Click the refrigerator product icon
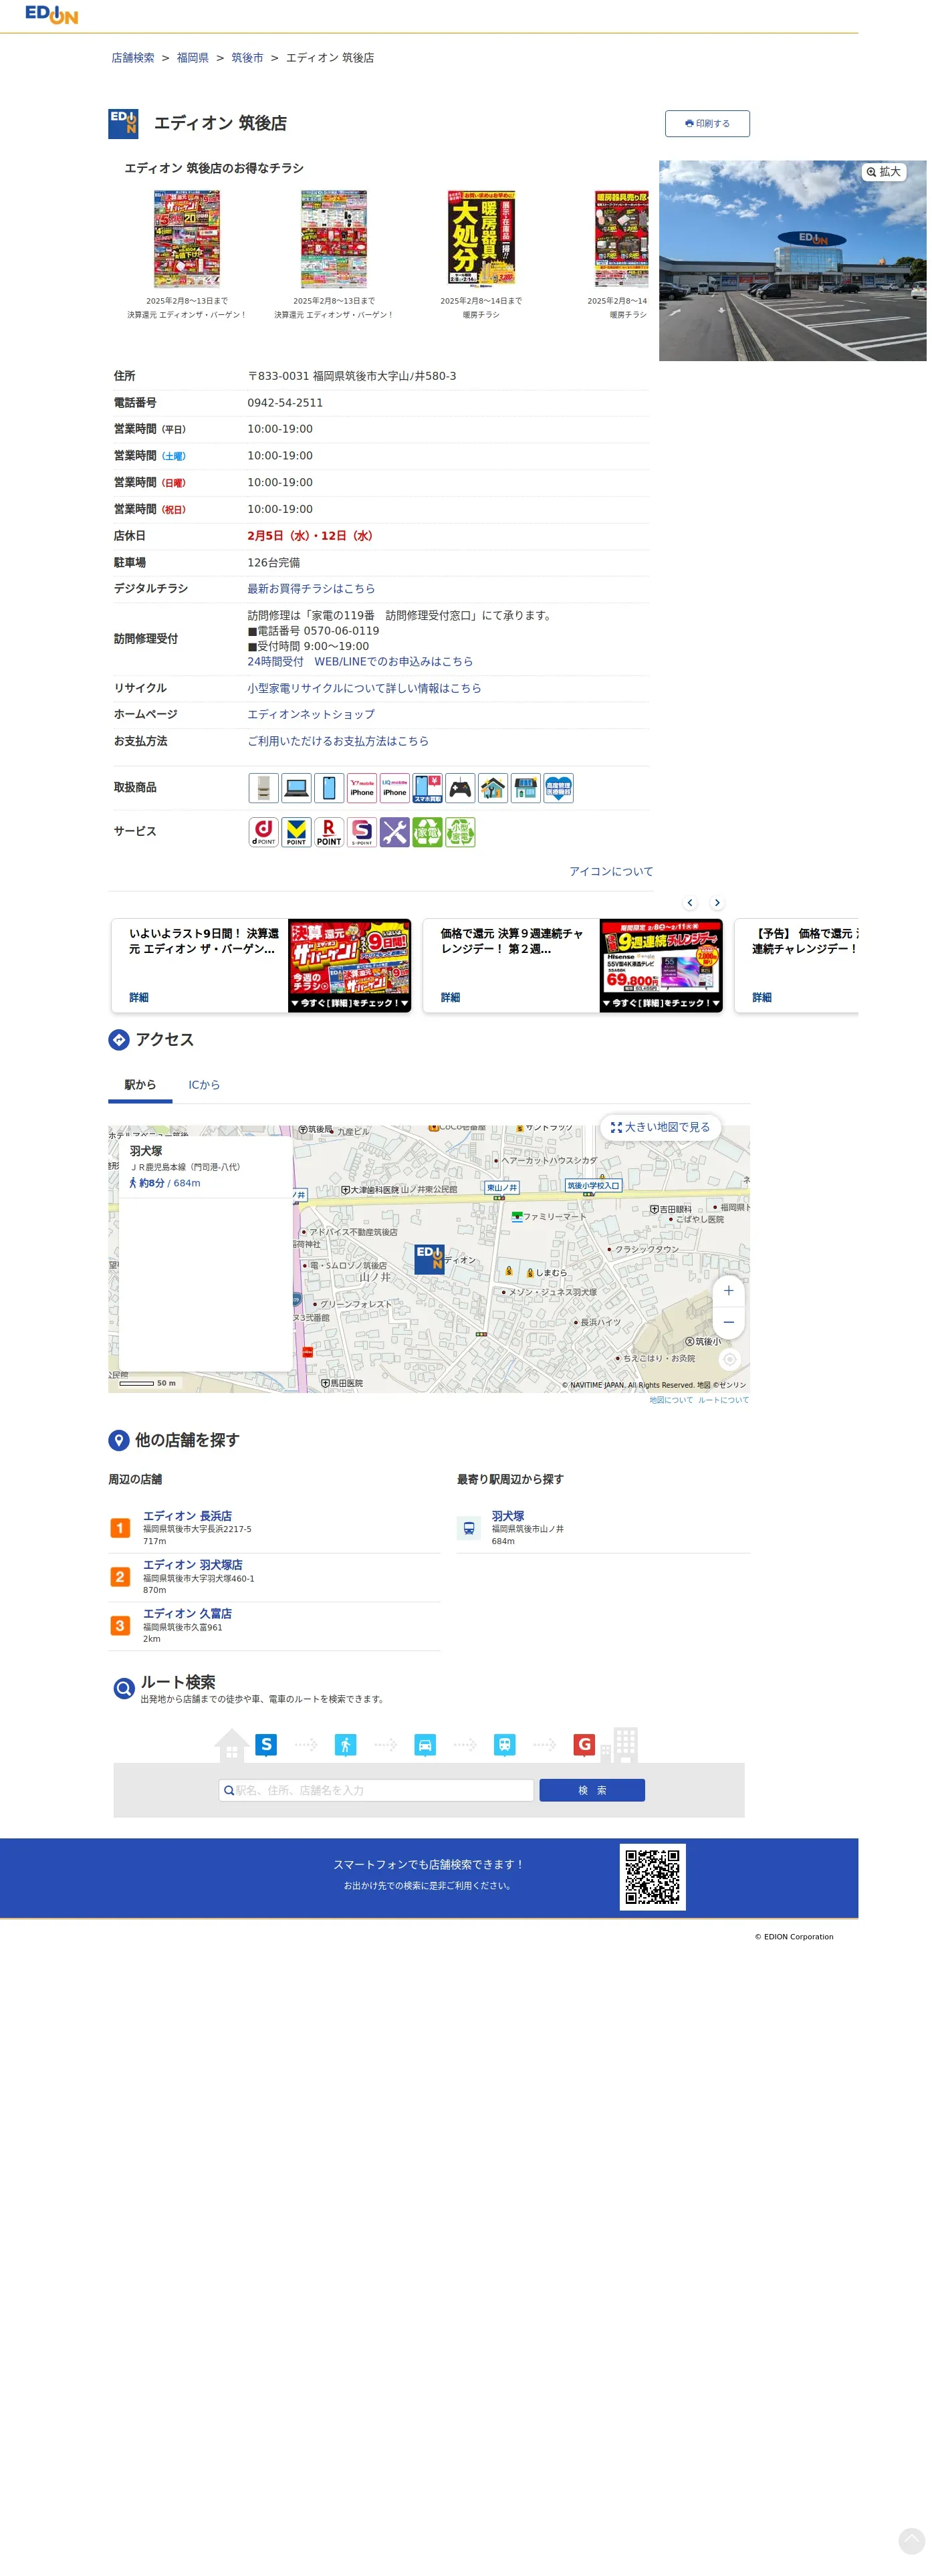Viewport: 932px width, 2576px height. [x=263, y=788]
